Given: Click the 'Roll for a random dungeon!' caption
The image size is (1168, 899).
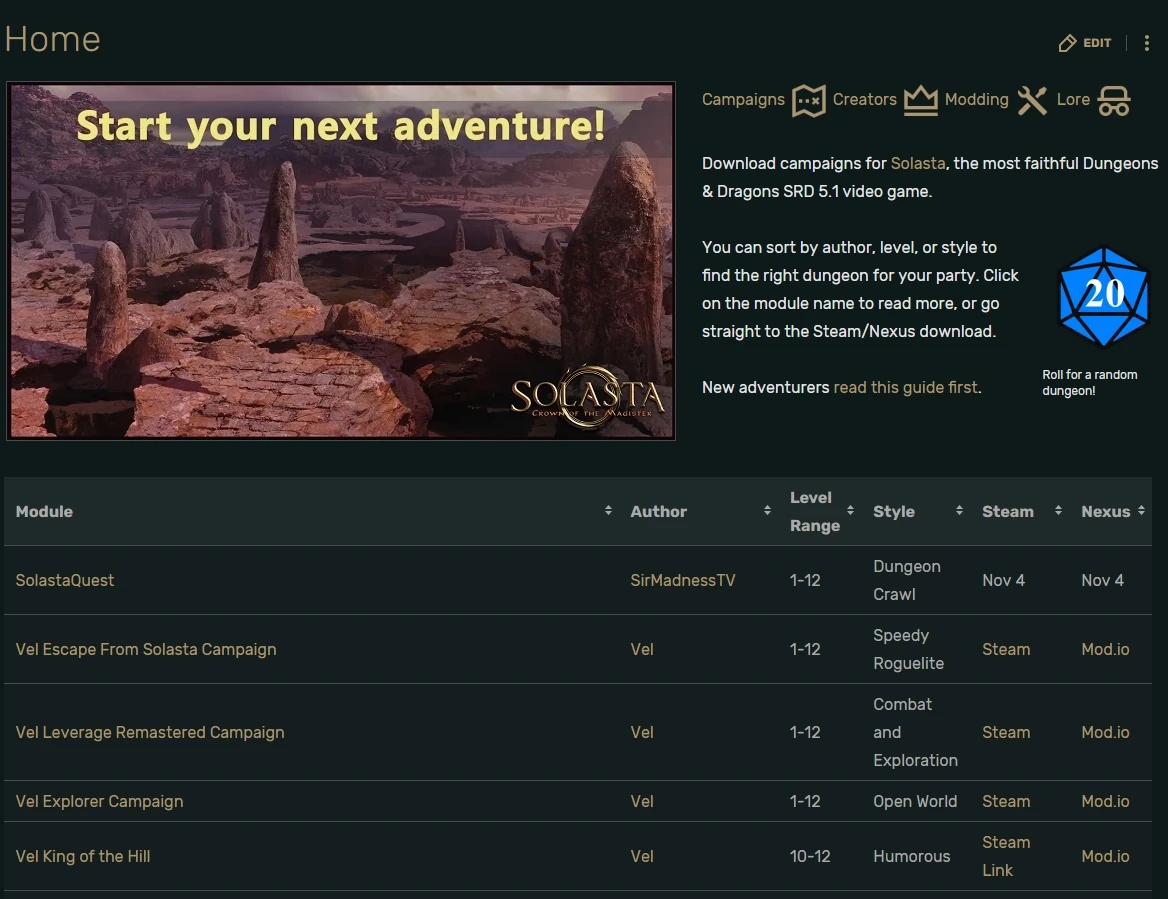Looking at the screenshot, I should tap(1089, 383).
